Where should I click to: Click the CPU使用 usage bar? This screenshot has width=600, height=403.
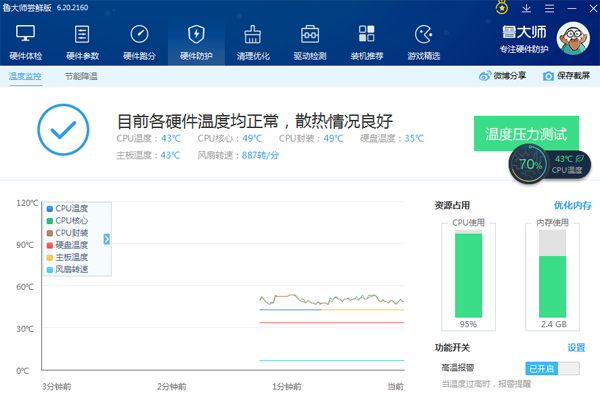coord(467,273)
